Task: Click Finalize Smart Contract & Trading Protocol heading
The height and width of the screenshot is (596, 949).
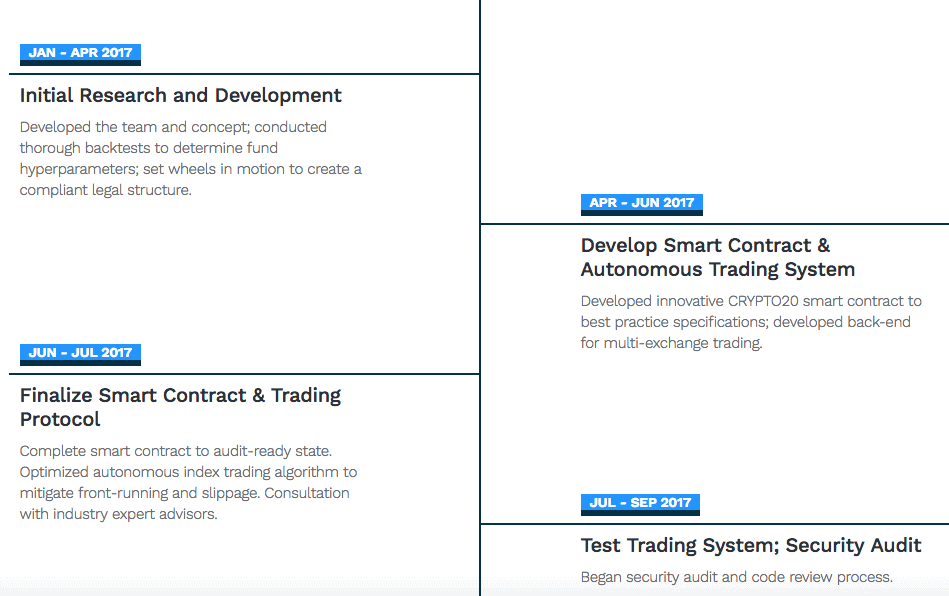Action: click(x=180, y=407)
